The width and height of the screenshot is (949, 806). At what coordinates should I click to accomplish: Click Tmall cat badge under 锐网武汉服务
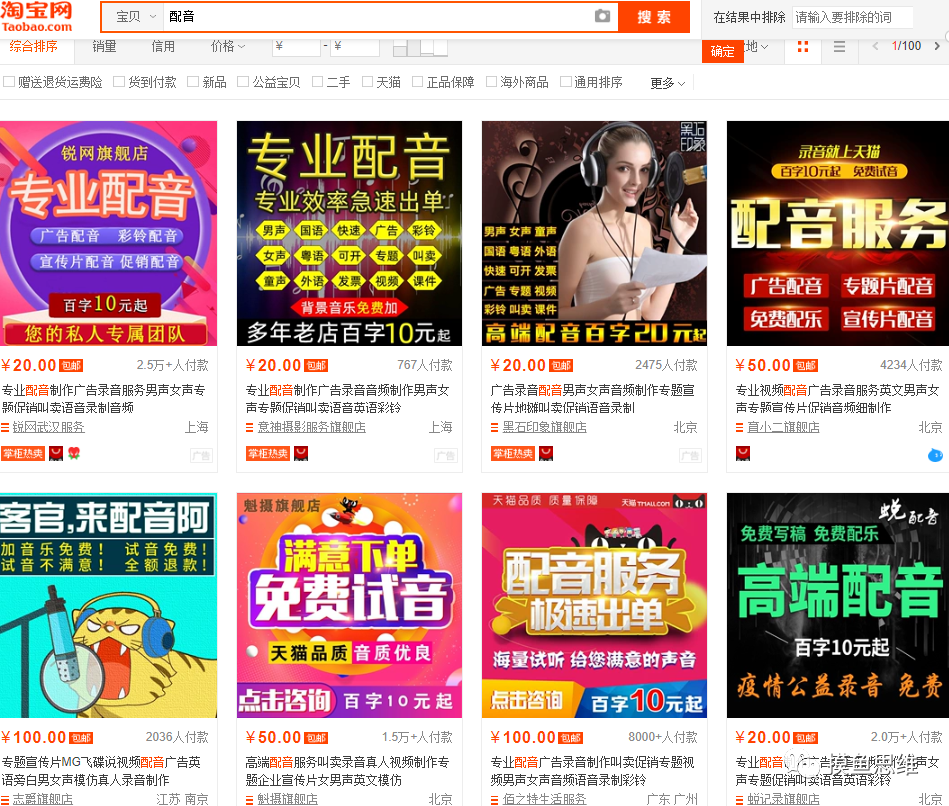56,454
